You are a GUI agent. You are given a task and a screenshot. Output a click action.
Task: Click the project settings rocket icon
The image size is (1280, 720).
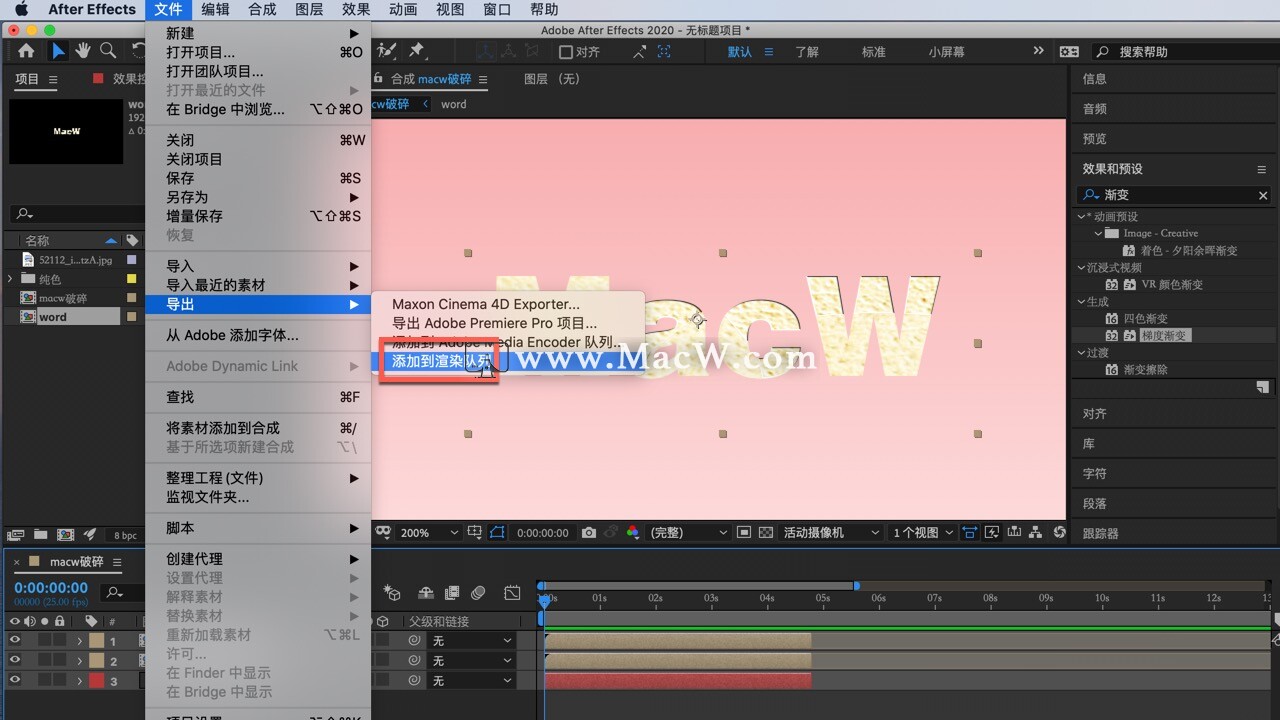point(90,535)
